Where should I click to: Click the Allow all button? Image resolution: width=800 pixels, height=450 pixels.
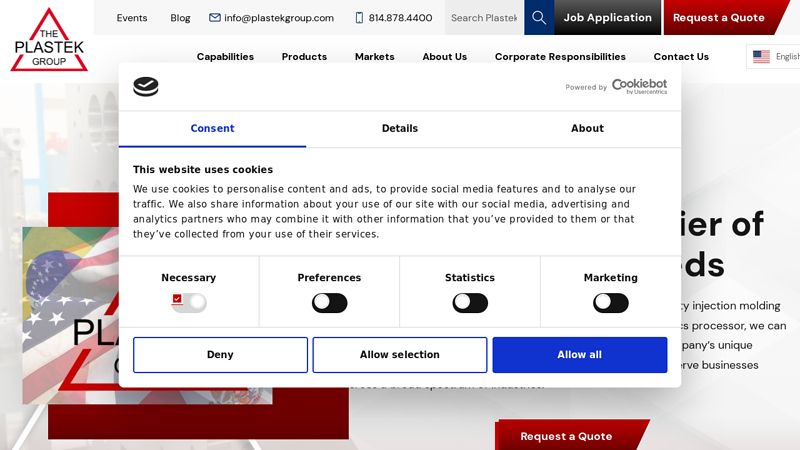coord(580,355)
